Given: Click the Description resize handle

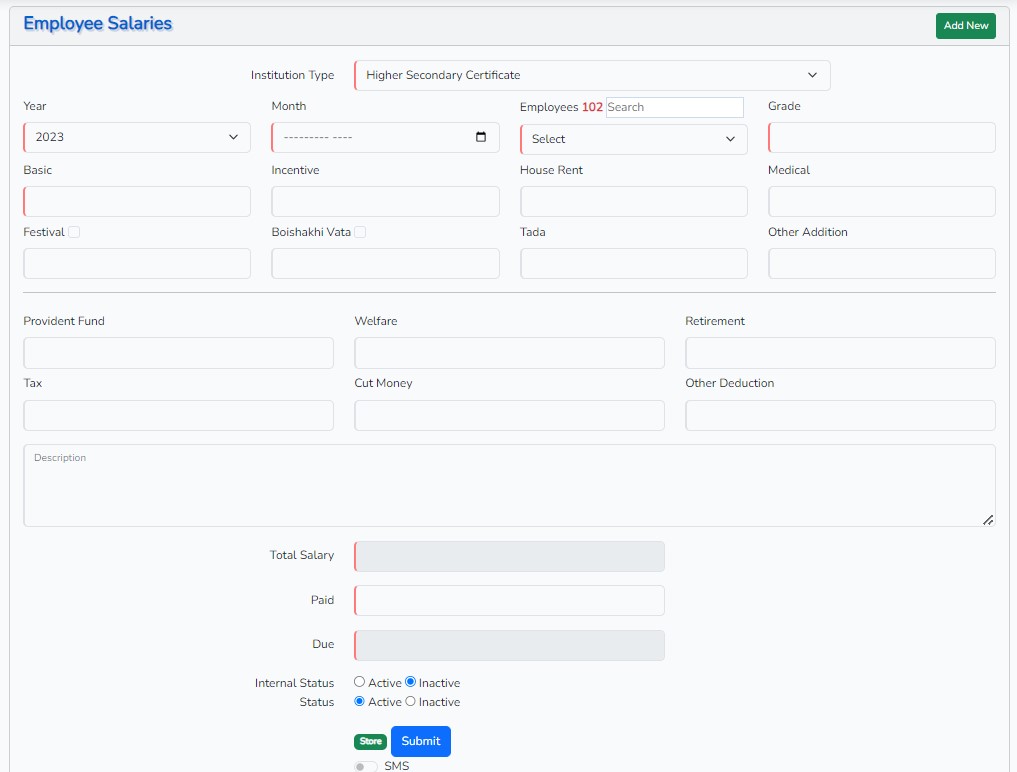Looking at the screenshot, I should [x=988, y=520].
